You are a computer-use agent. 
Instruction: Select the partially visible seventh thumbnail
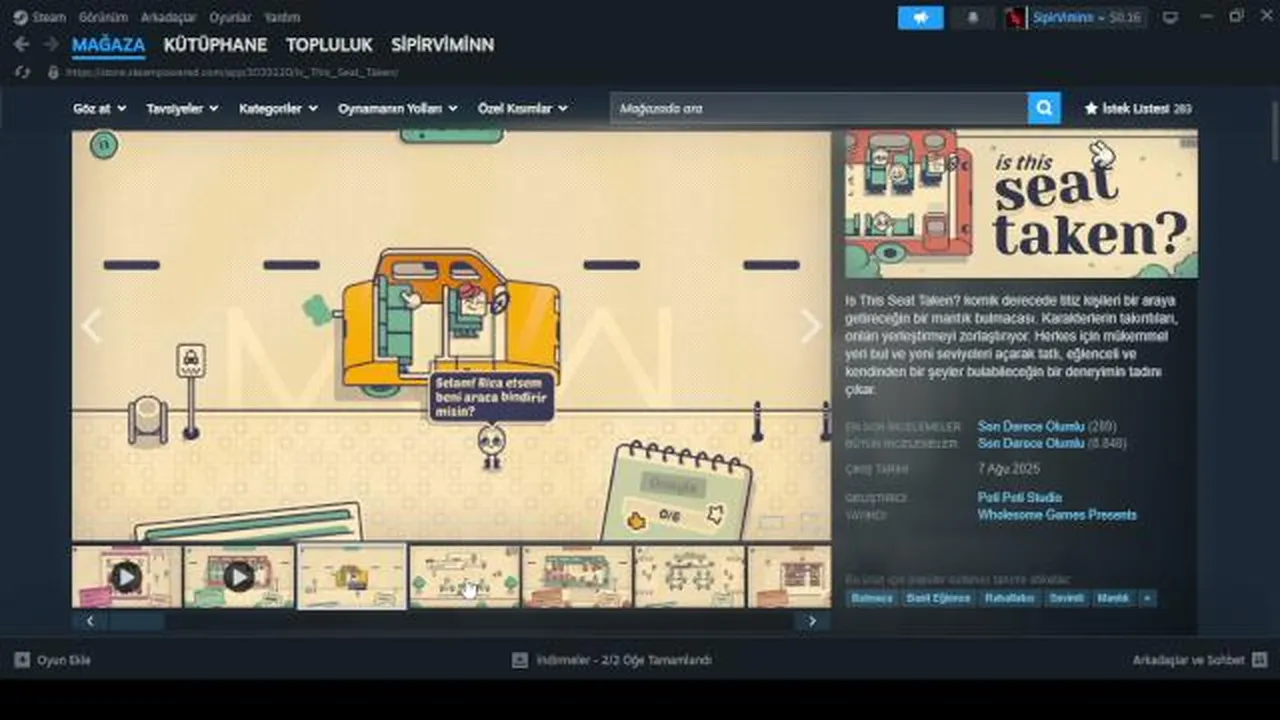pos(790,576)
